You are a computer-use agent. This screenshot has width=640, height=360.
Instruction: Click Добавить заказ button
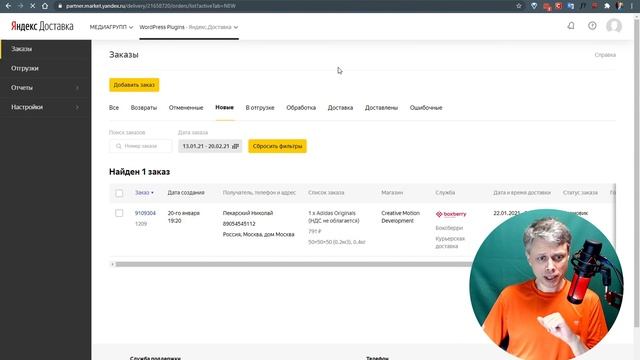[x=134, y=85]
